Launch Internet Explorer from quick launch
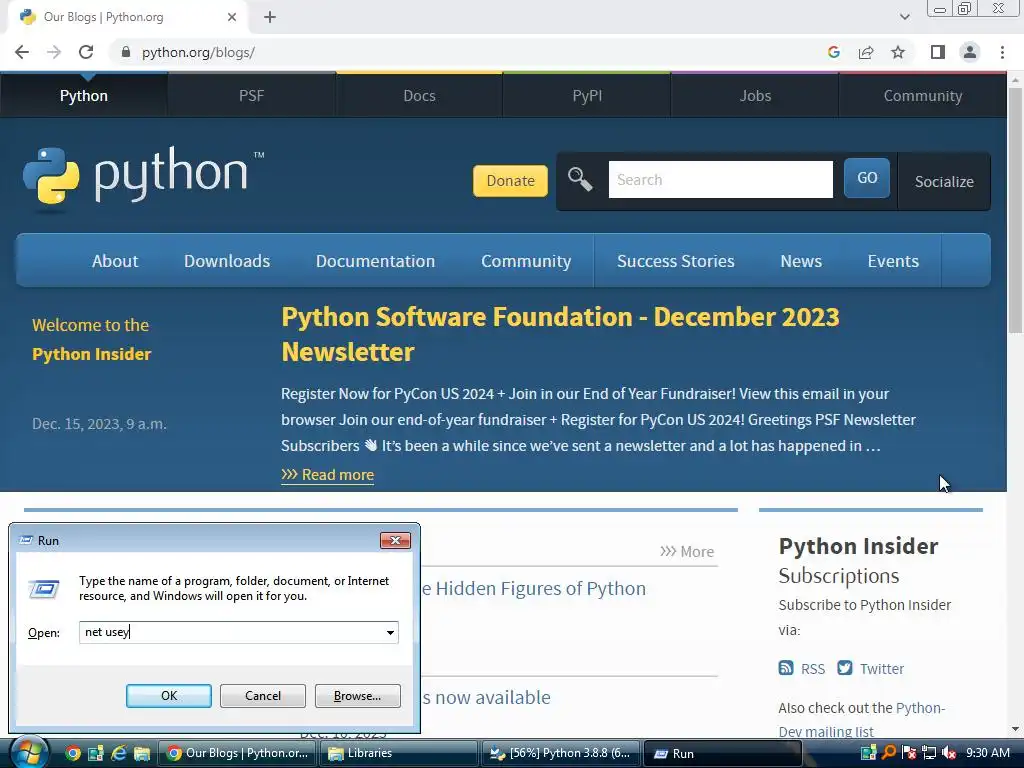This screenshot has width=1024, height=768. coord(118,754)
